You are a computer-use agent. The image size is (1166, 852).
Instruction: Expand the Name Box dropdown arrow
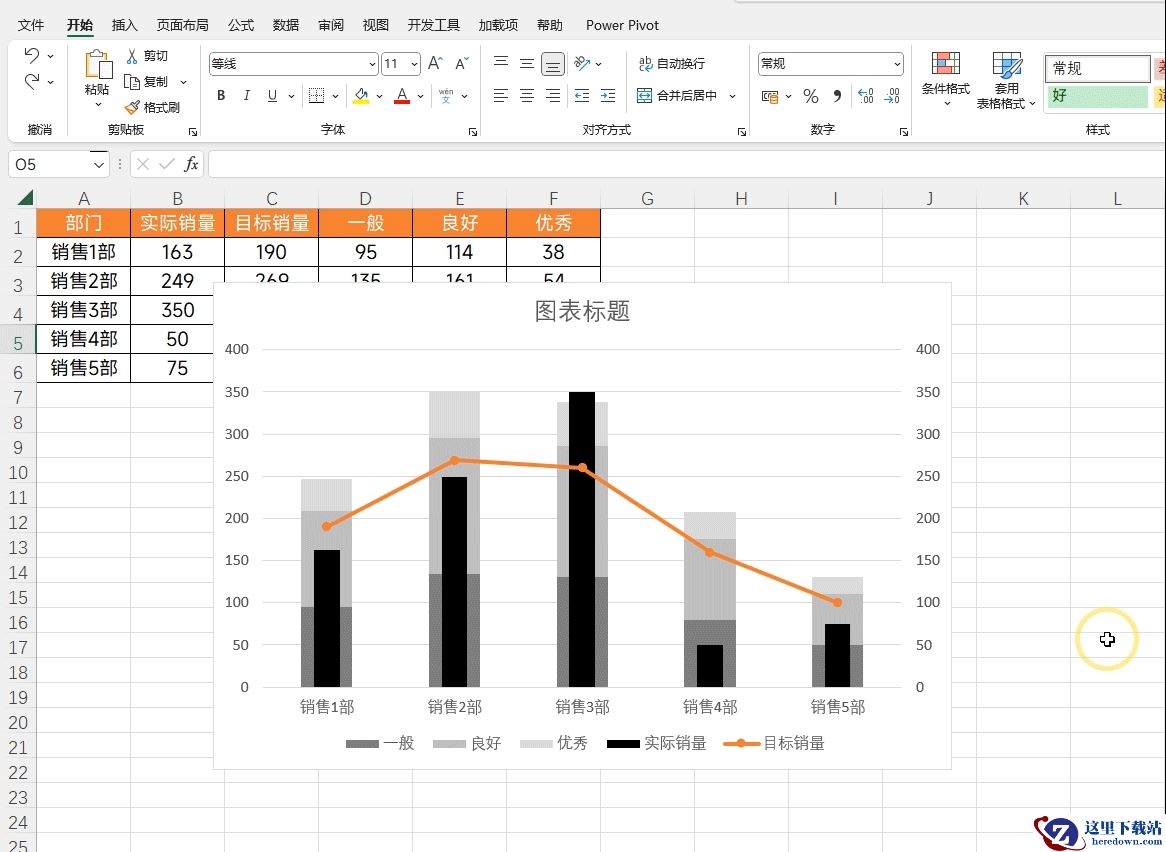tap(99, 164)
